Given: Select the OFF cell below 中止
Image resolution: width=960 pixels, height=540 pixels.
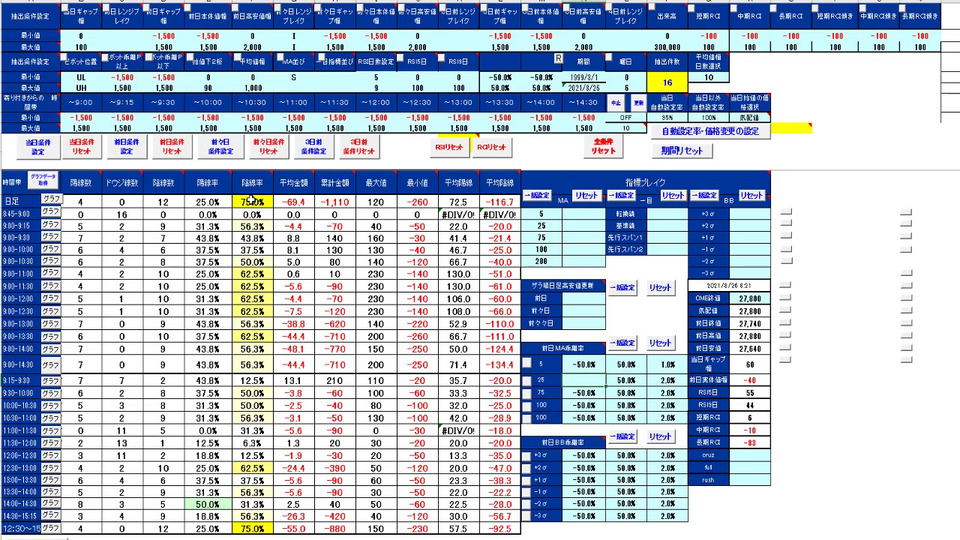Looking at the screenshot, I should click(626, 118).
